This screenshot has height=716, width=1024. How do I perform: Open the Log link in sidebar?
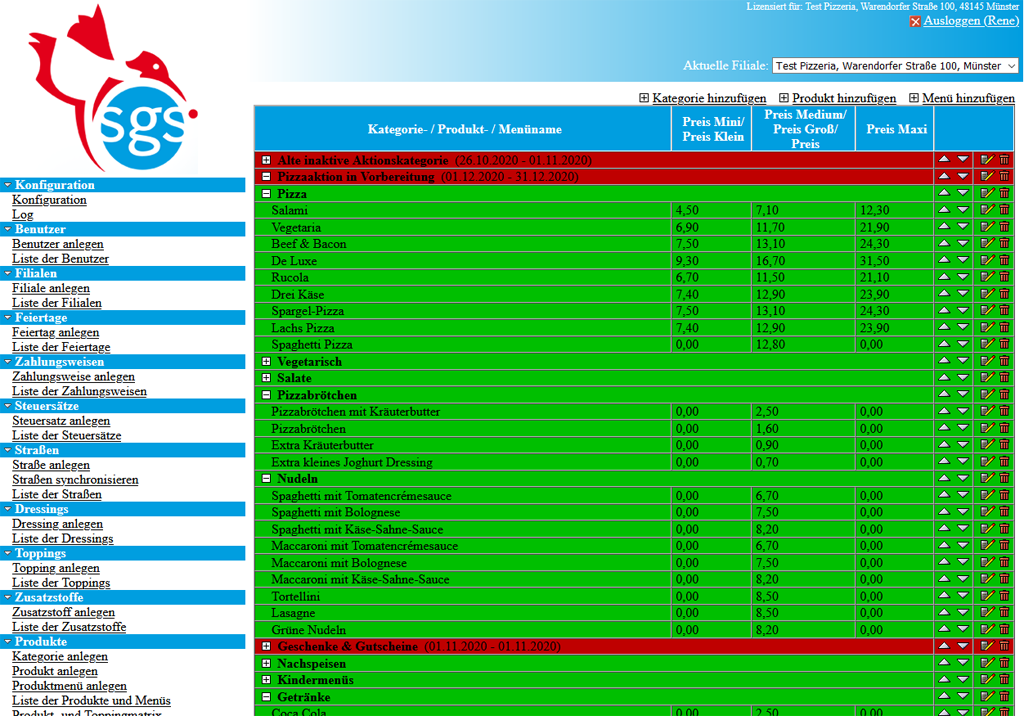(x=22, y=214)
